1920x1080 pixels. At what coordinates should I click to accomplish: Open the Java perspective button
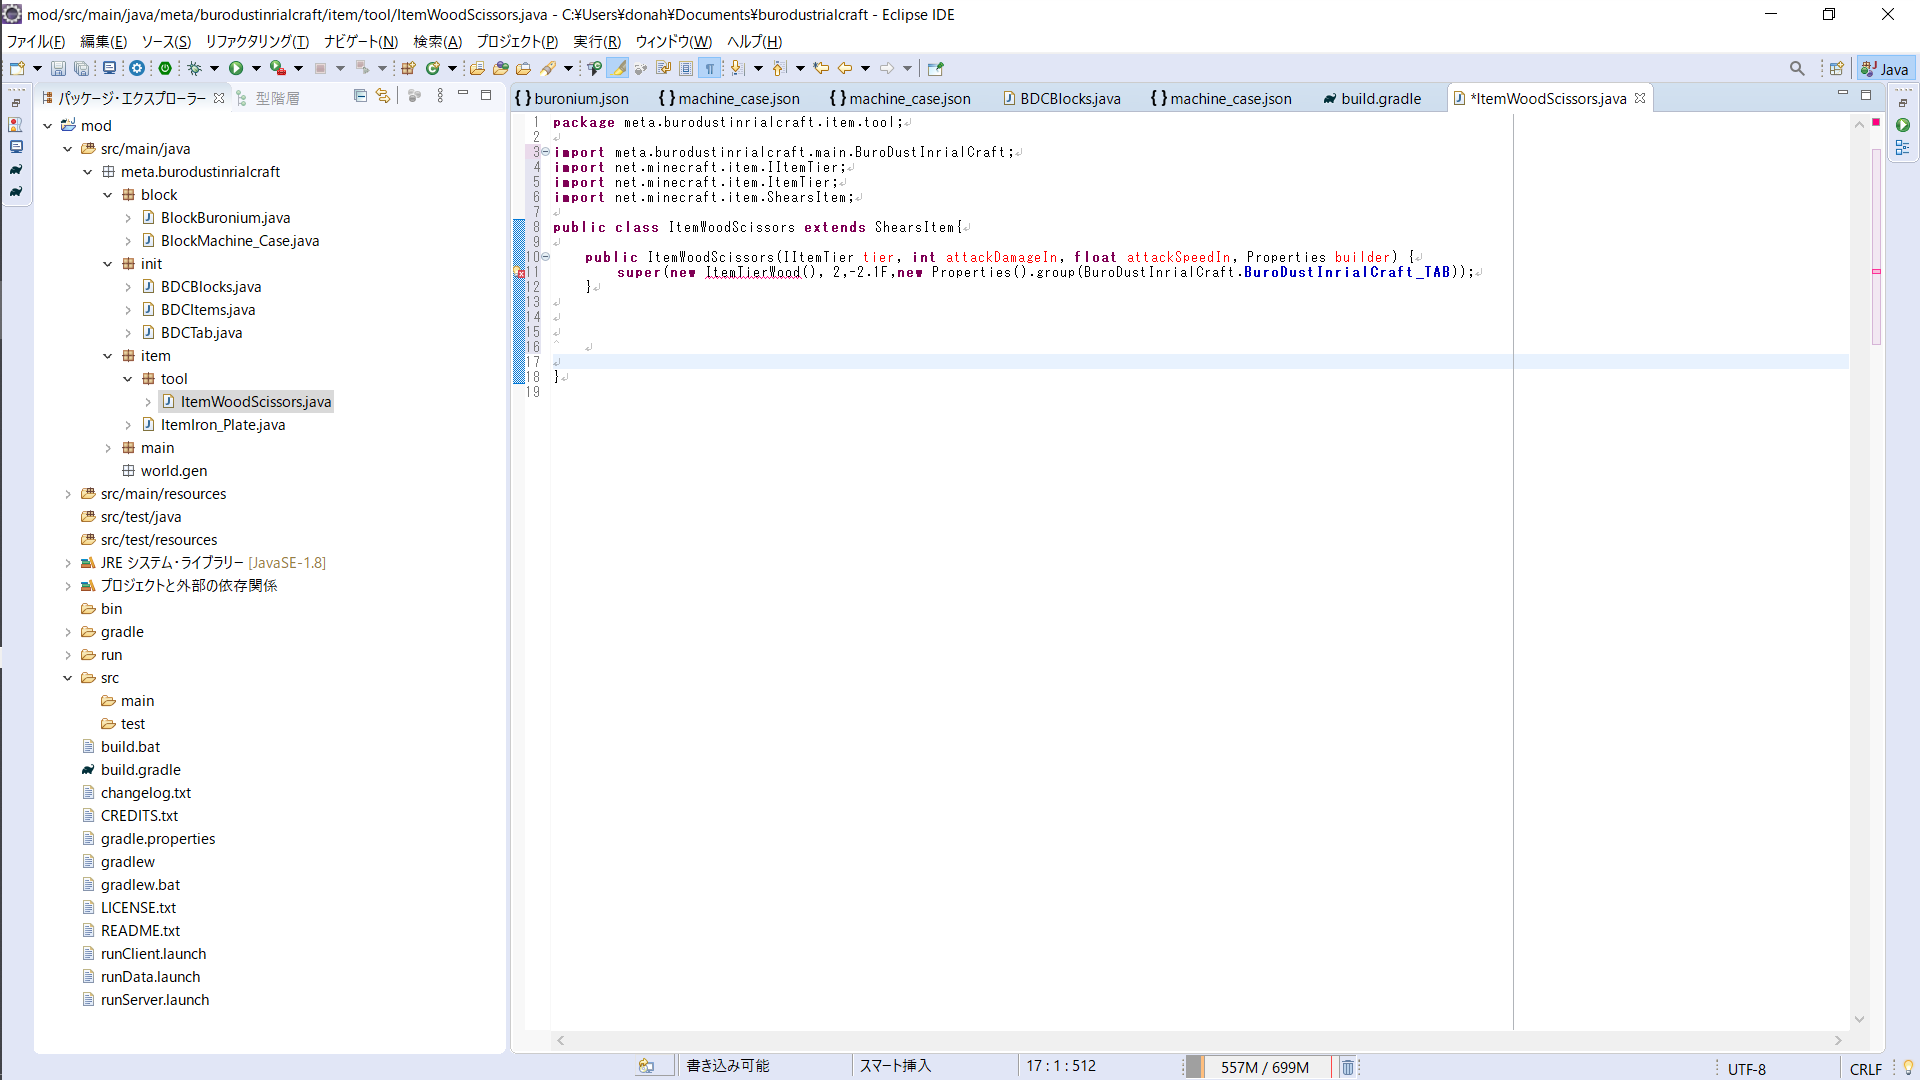(1885, 68)
